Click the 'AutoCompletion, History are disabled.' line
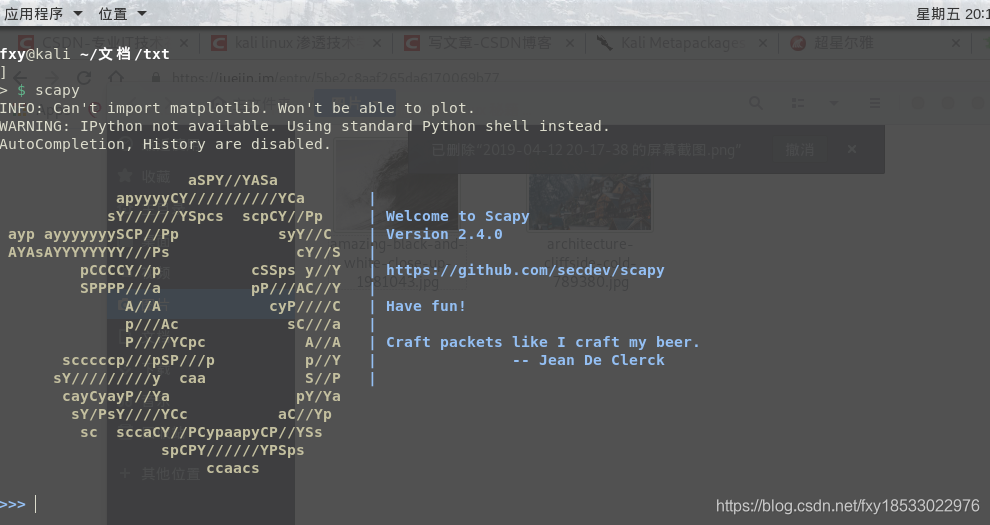The width and height of the screenshot is (990, 525). tap(165, 144)
